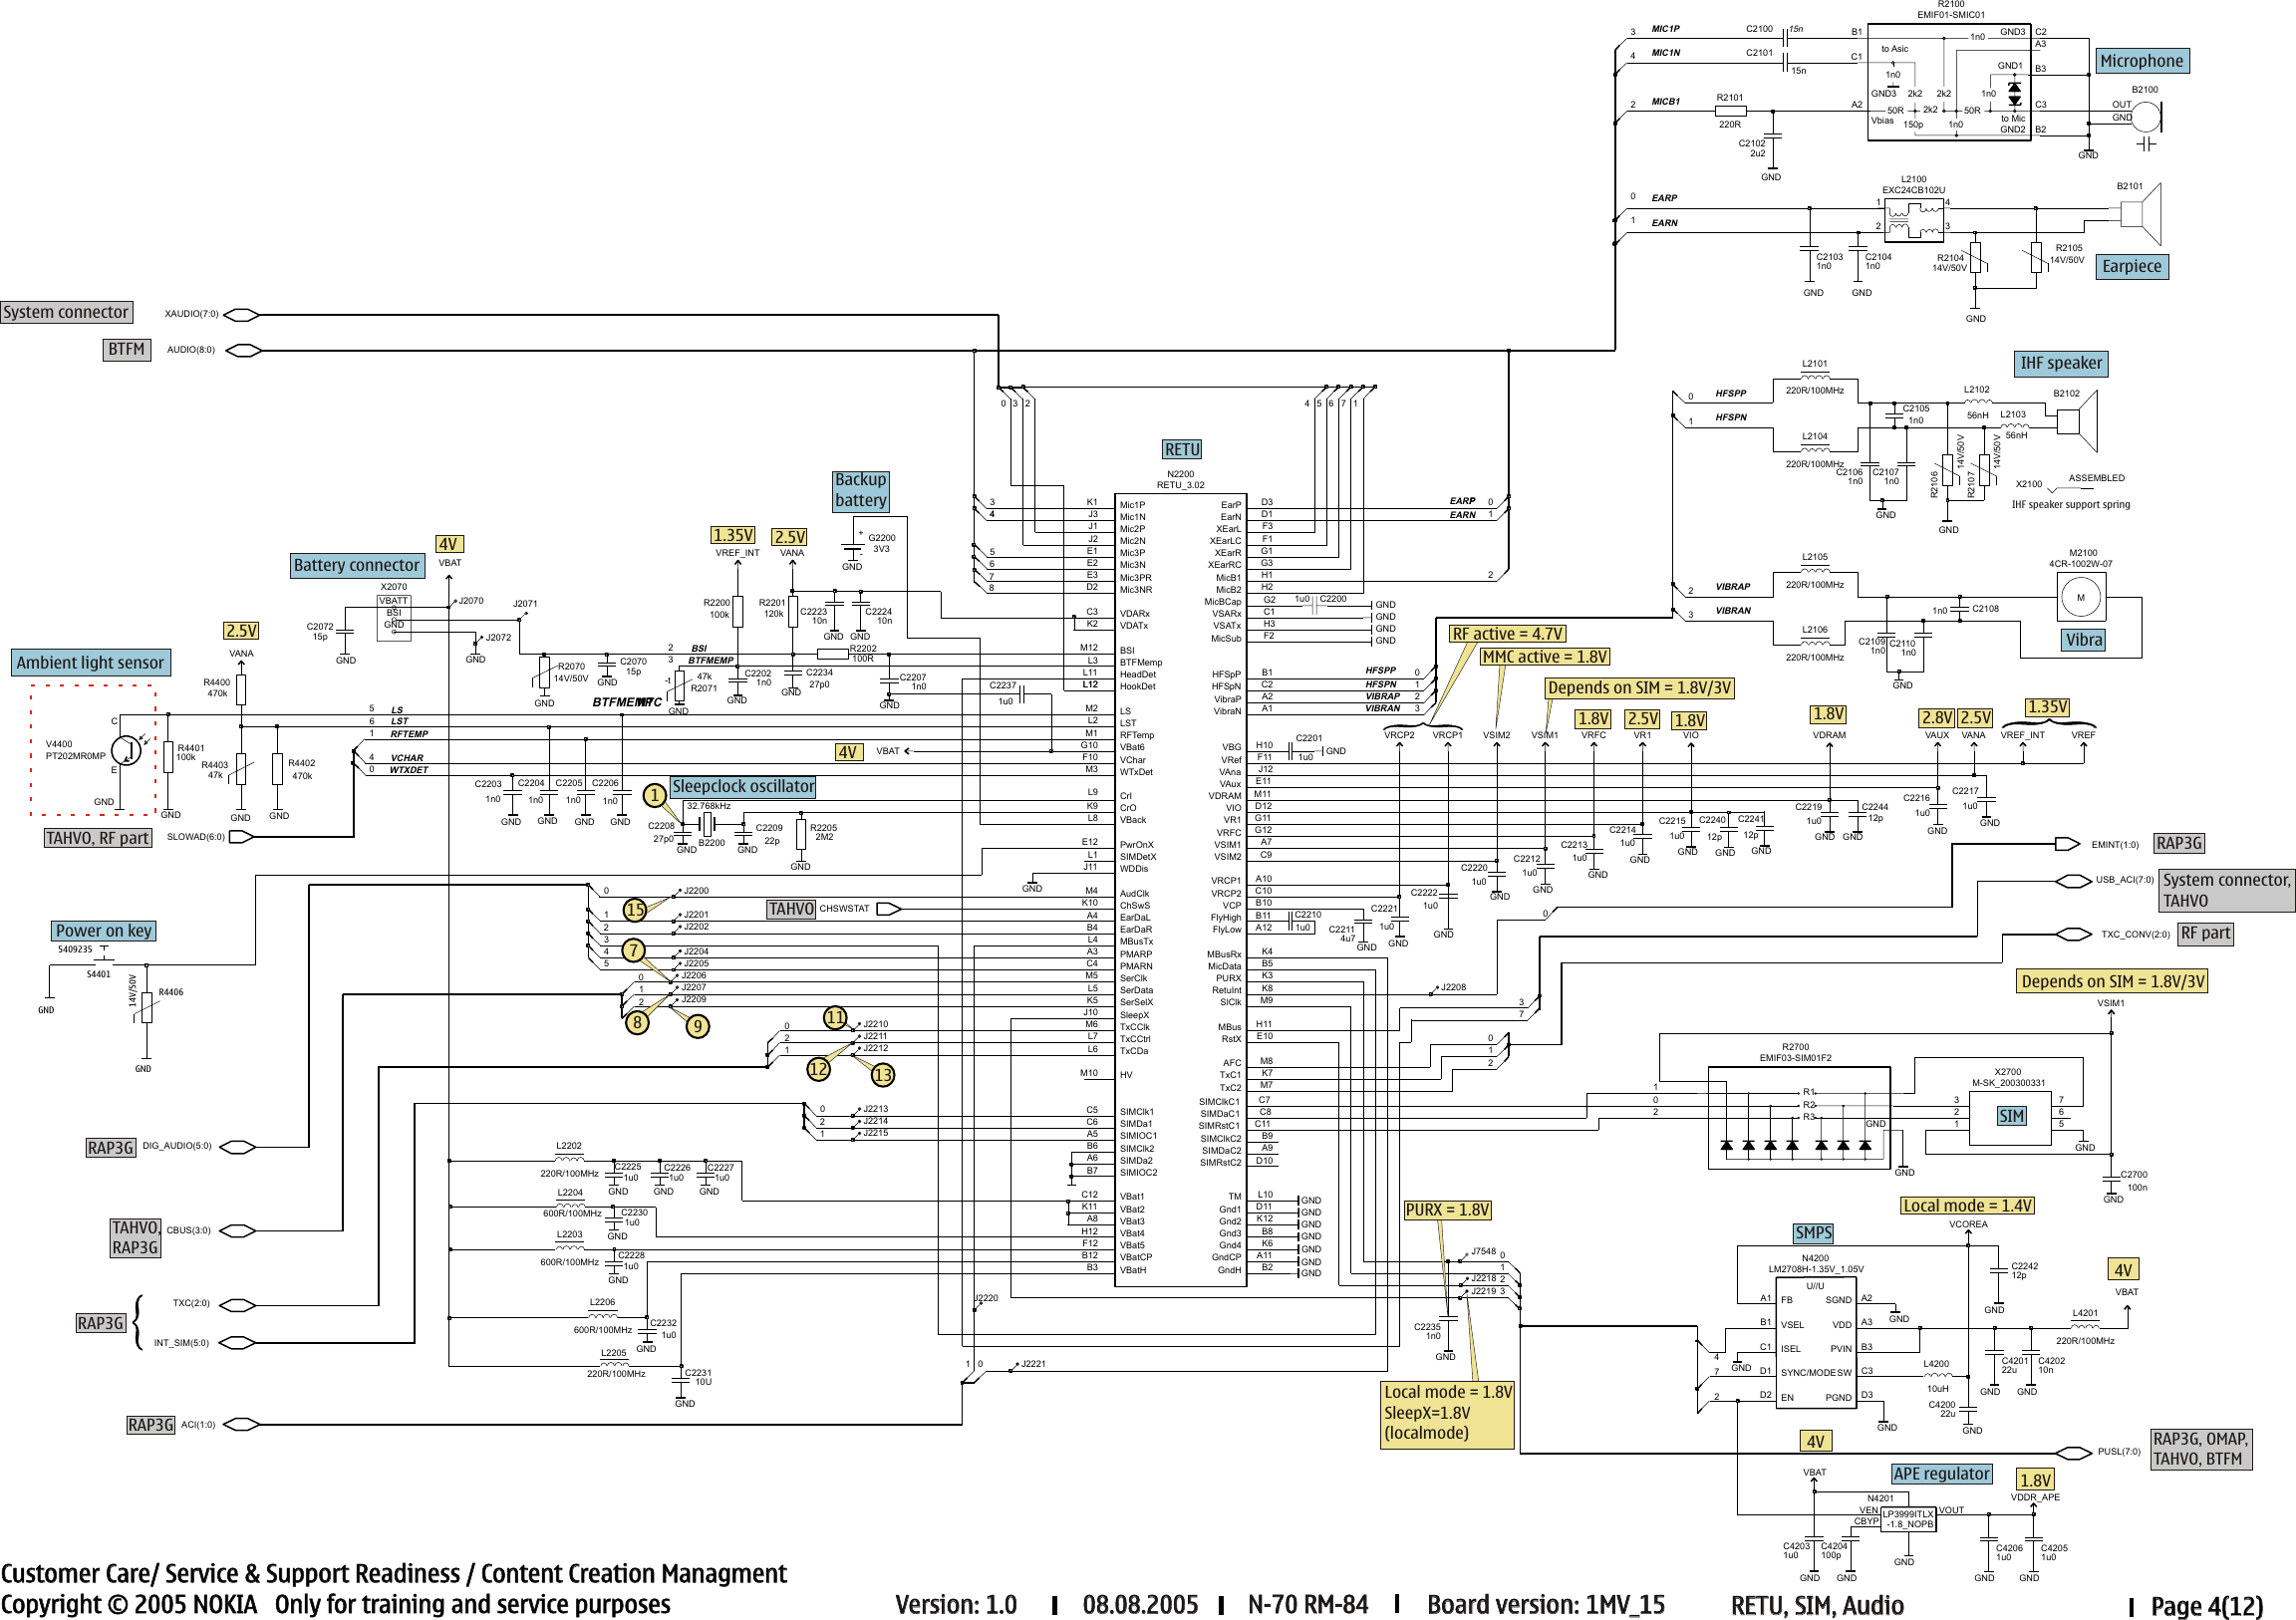This screenshot has width=2296, height=1620.
Task: Click the TXC_CONV(2:0) port symbol
Action: [2073, 934]
